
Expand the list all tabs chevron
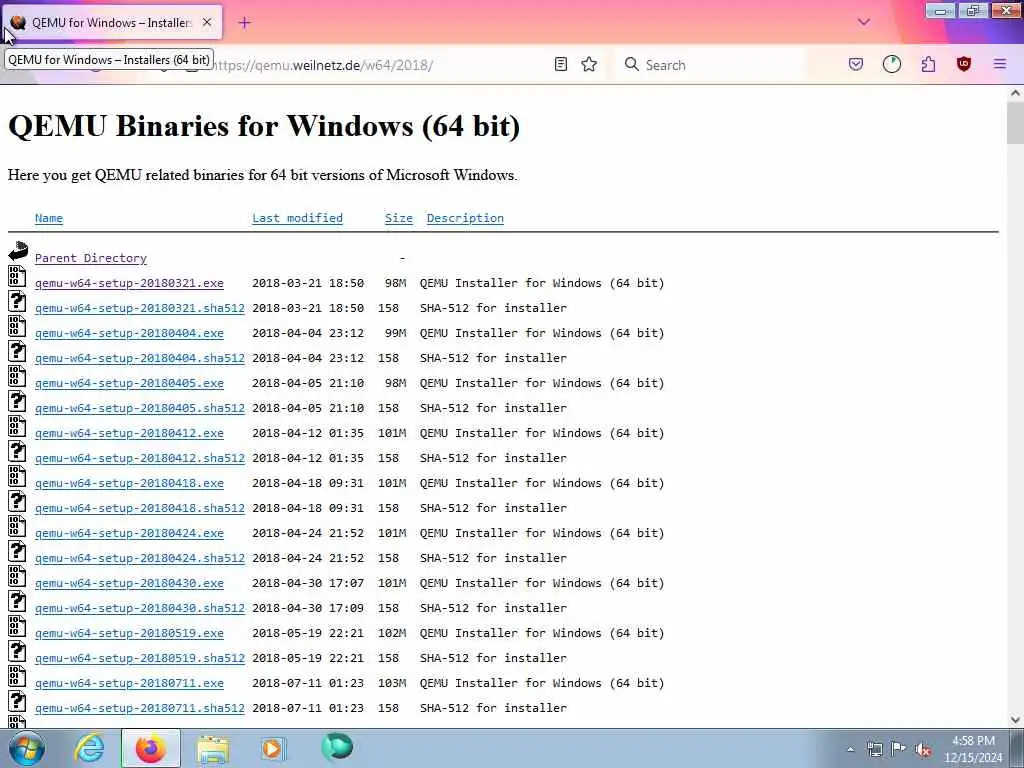click(864, 22)
